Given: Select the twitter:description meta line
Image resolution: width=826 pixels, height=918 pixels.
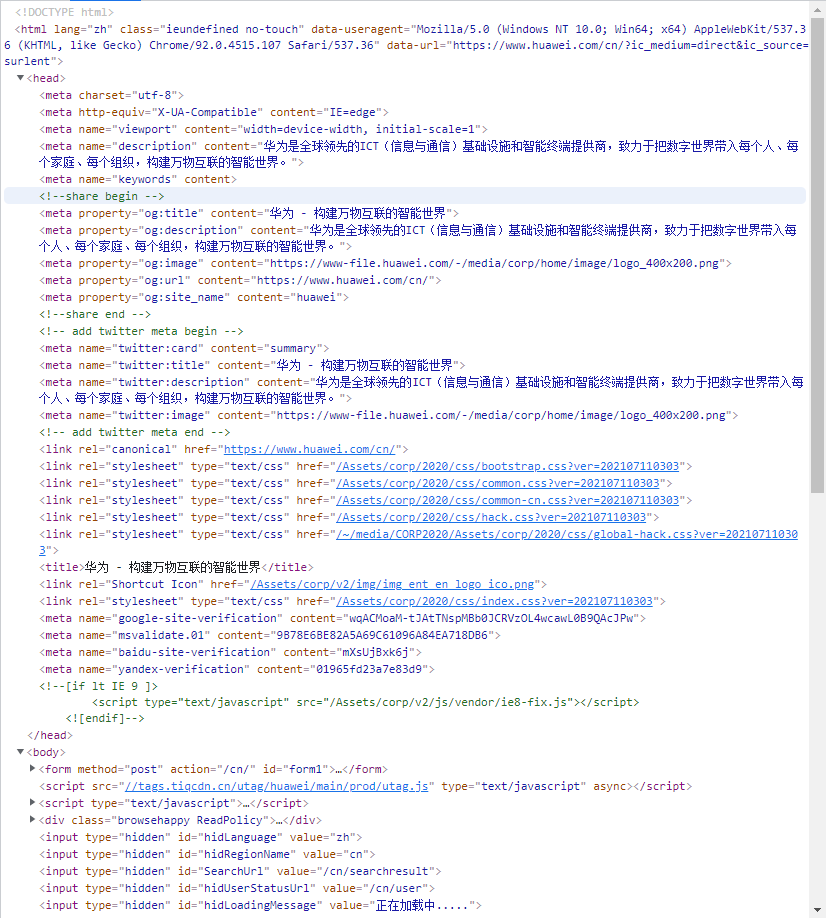Looking at the screenshot, I should 421,390.
